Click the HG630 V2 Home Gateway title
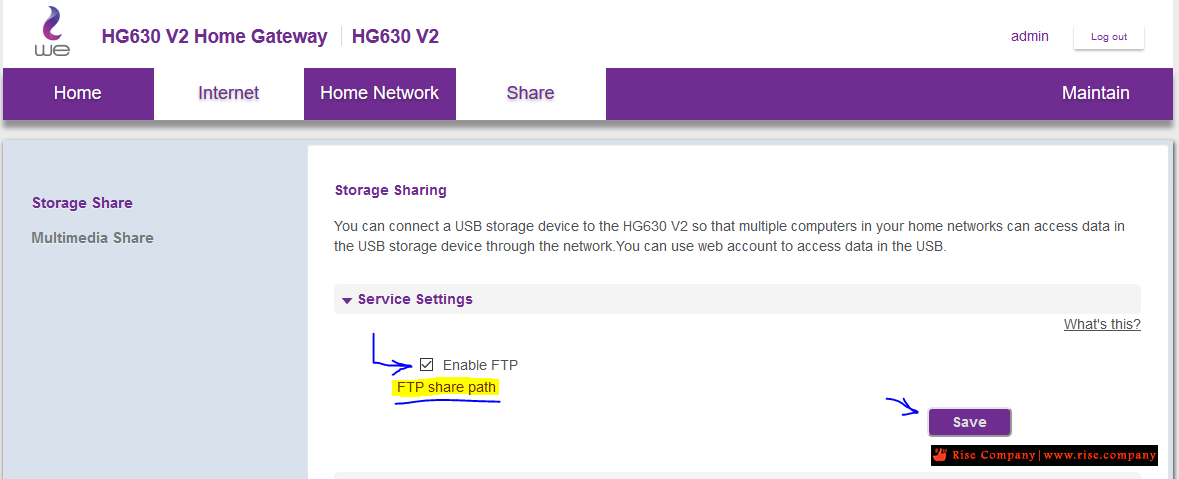Screen dimensions: 1179x479 [x=214, y=37]
